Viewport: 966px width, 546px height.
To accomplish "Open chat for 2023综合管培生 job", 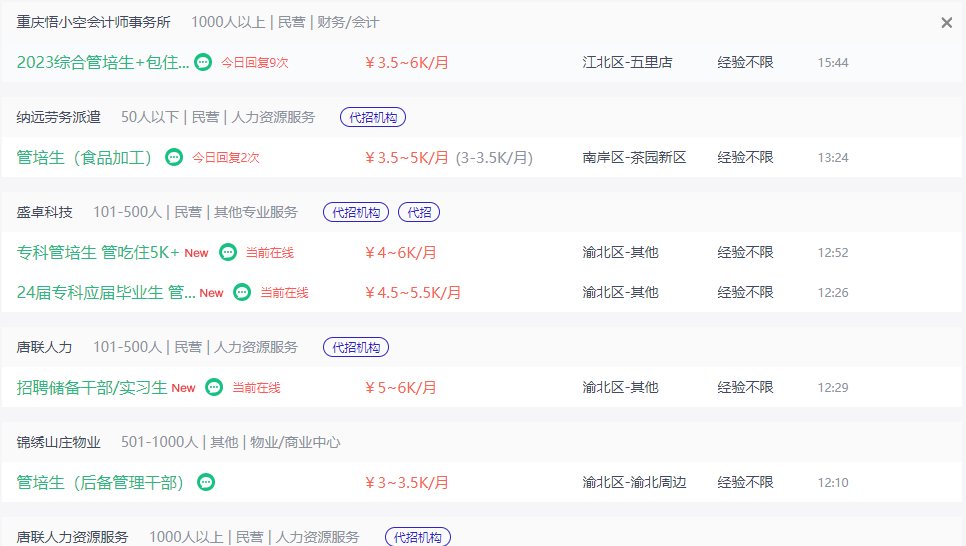I will [203, 62].
